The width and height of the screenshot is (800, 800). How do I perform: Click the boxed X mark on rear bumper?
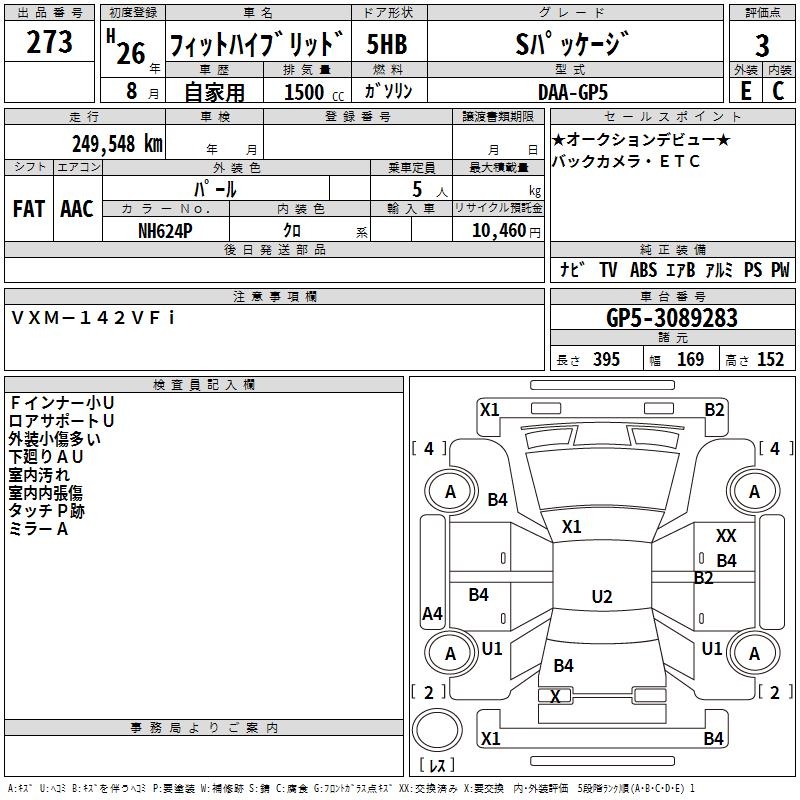coord(555,696)
